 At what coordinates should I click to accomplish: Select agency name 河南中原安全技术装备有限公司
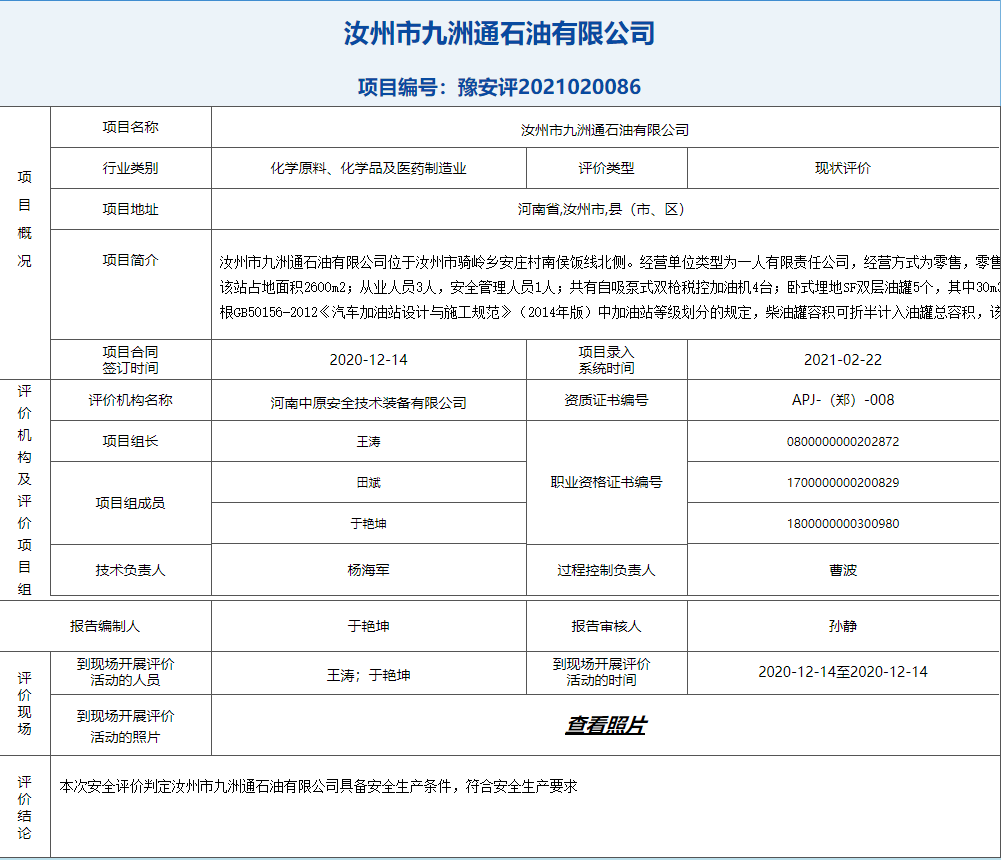(x=368, y=403)
